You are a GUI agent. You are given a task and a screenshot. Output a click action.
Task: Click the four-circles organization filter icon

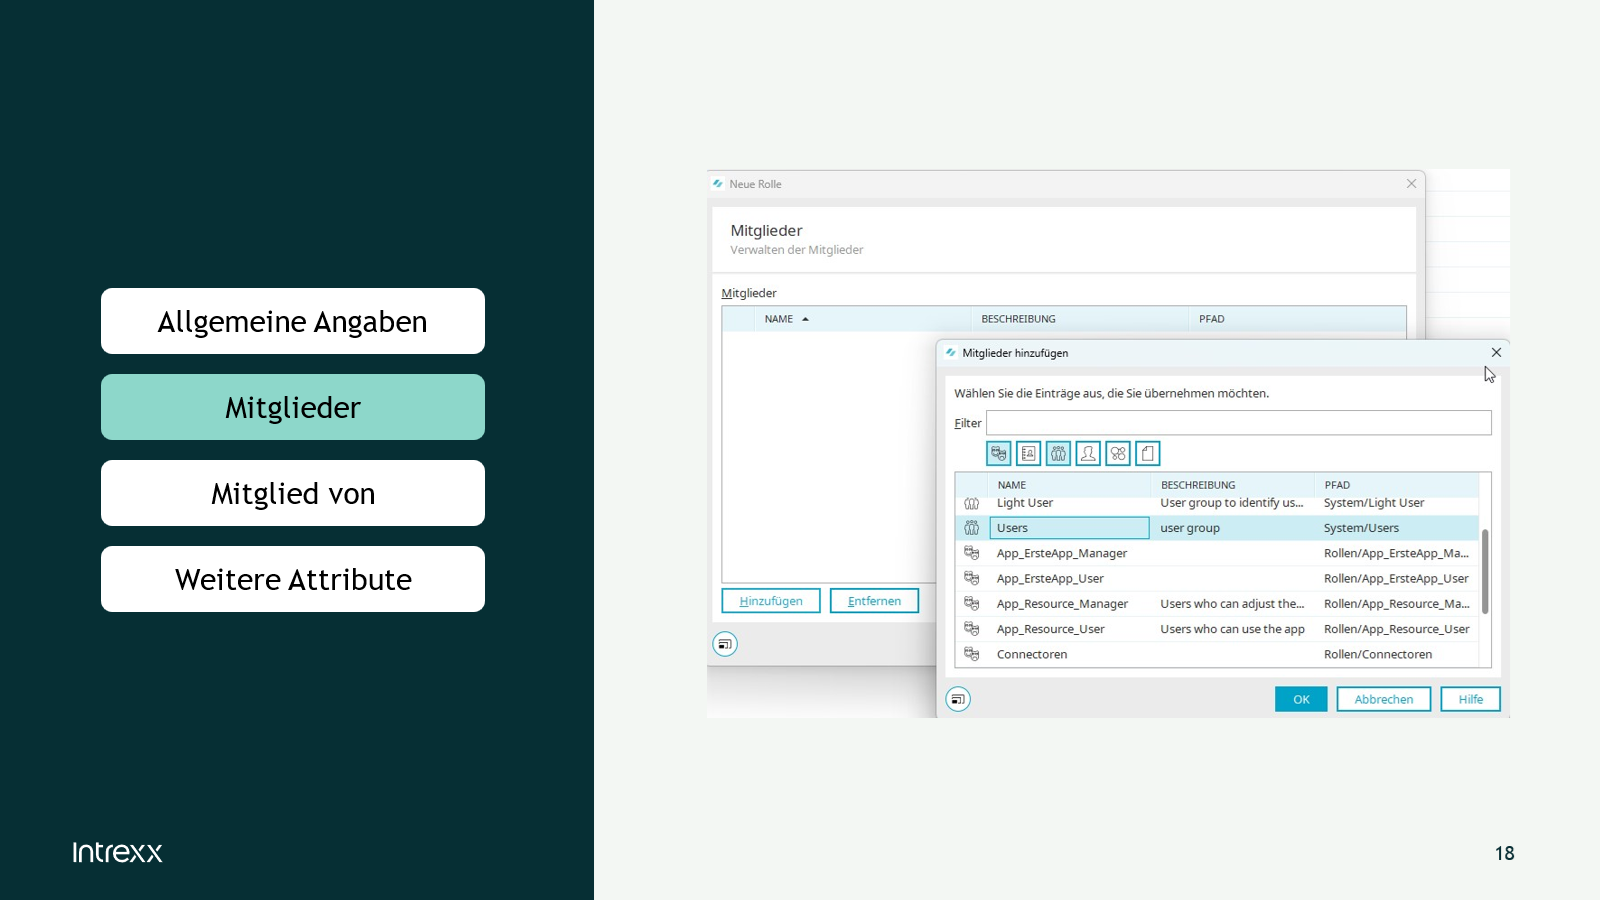[1118, 454]
